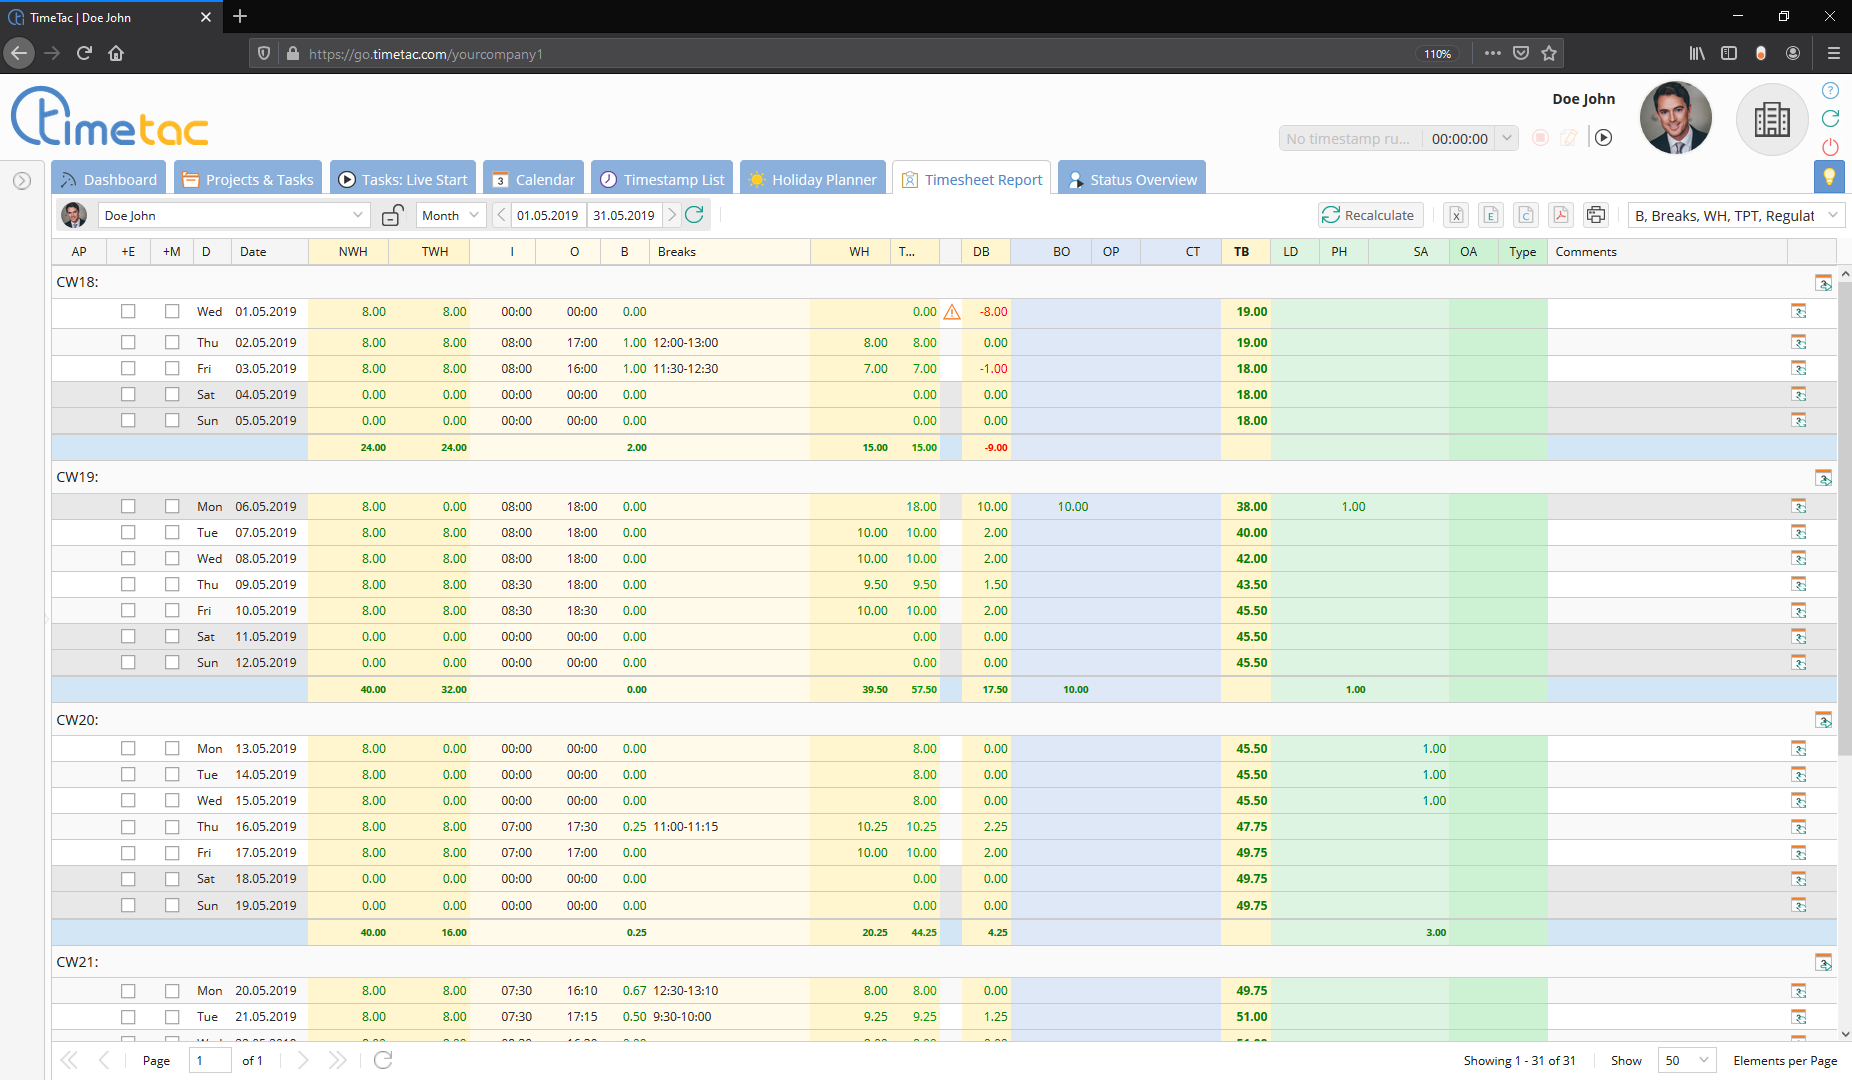Screen dimensions: 1852x1080
Task: Click the company building icon
Action: pyautogui.click(x=1772, y=120)
